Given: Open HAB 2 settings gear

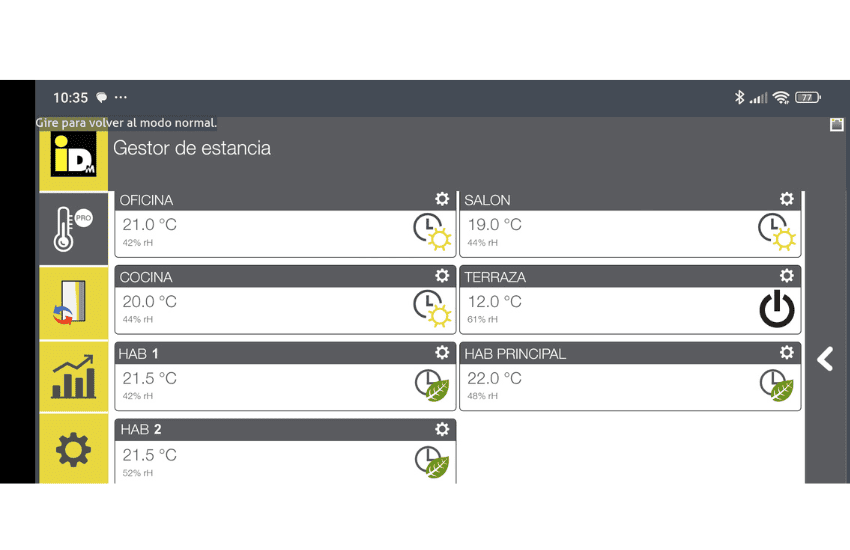Looking at the screenshot, I should [x=442, y=429].
